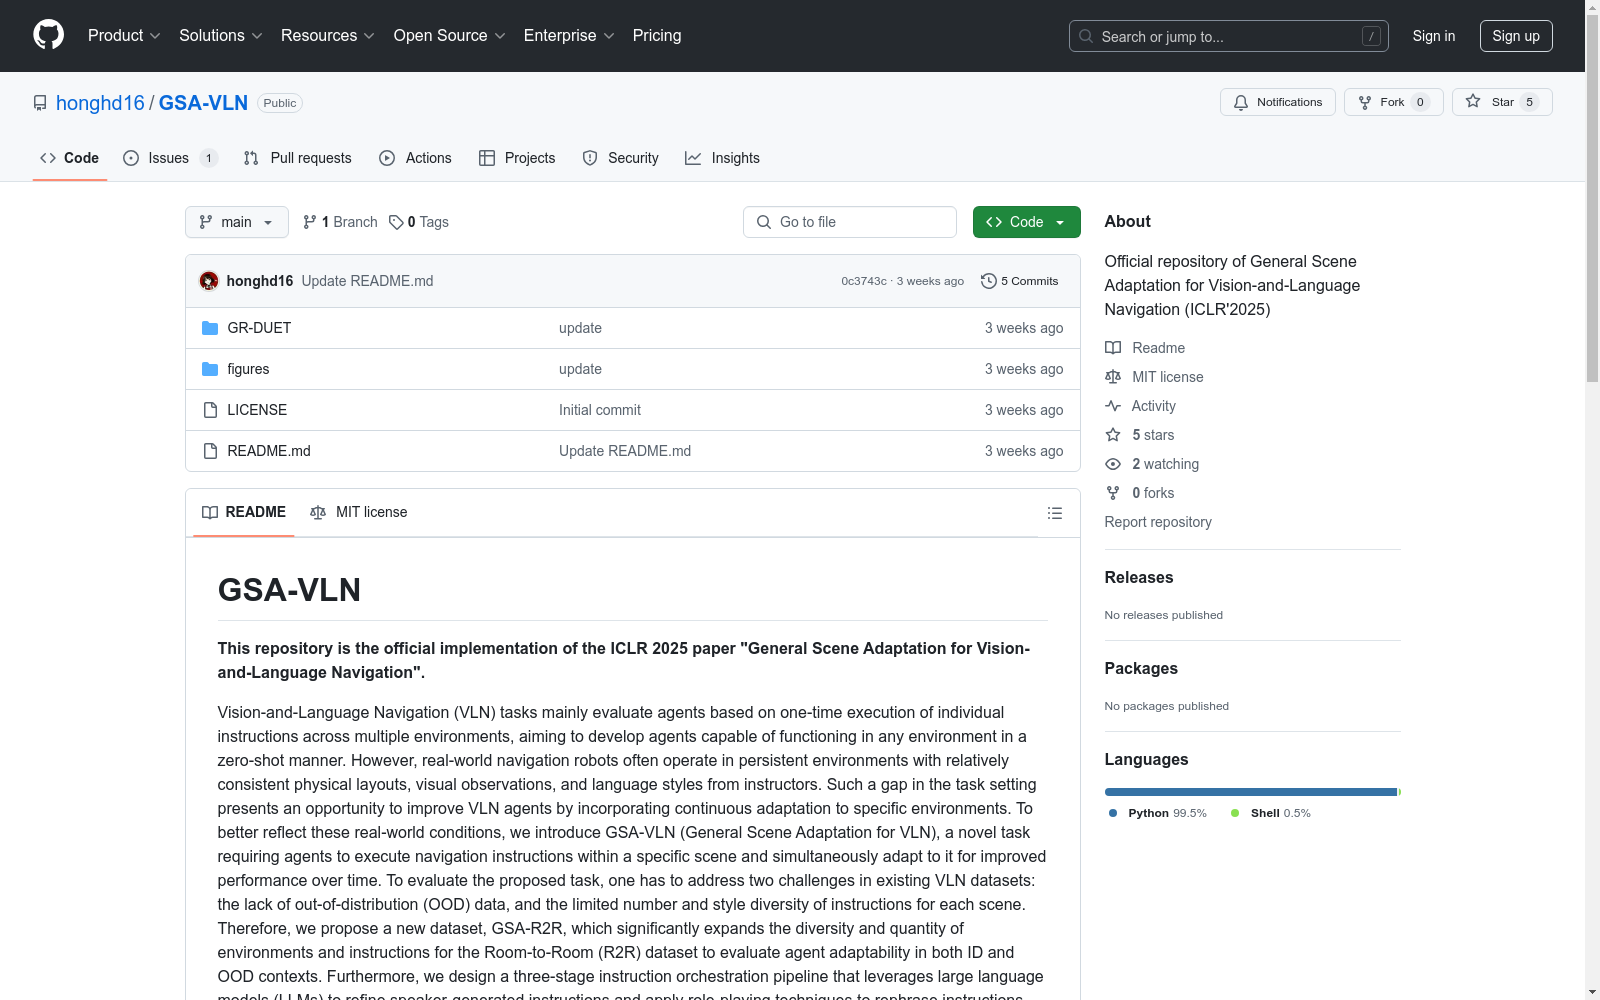Open the figures folder

point(248,369)
